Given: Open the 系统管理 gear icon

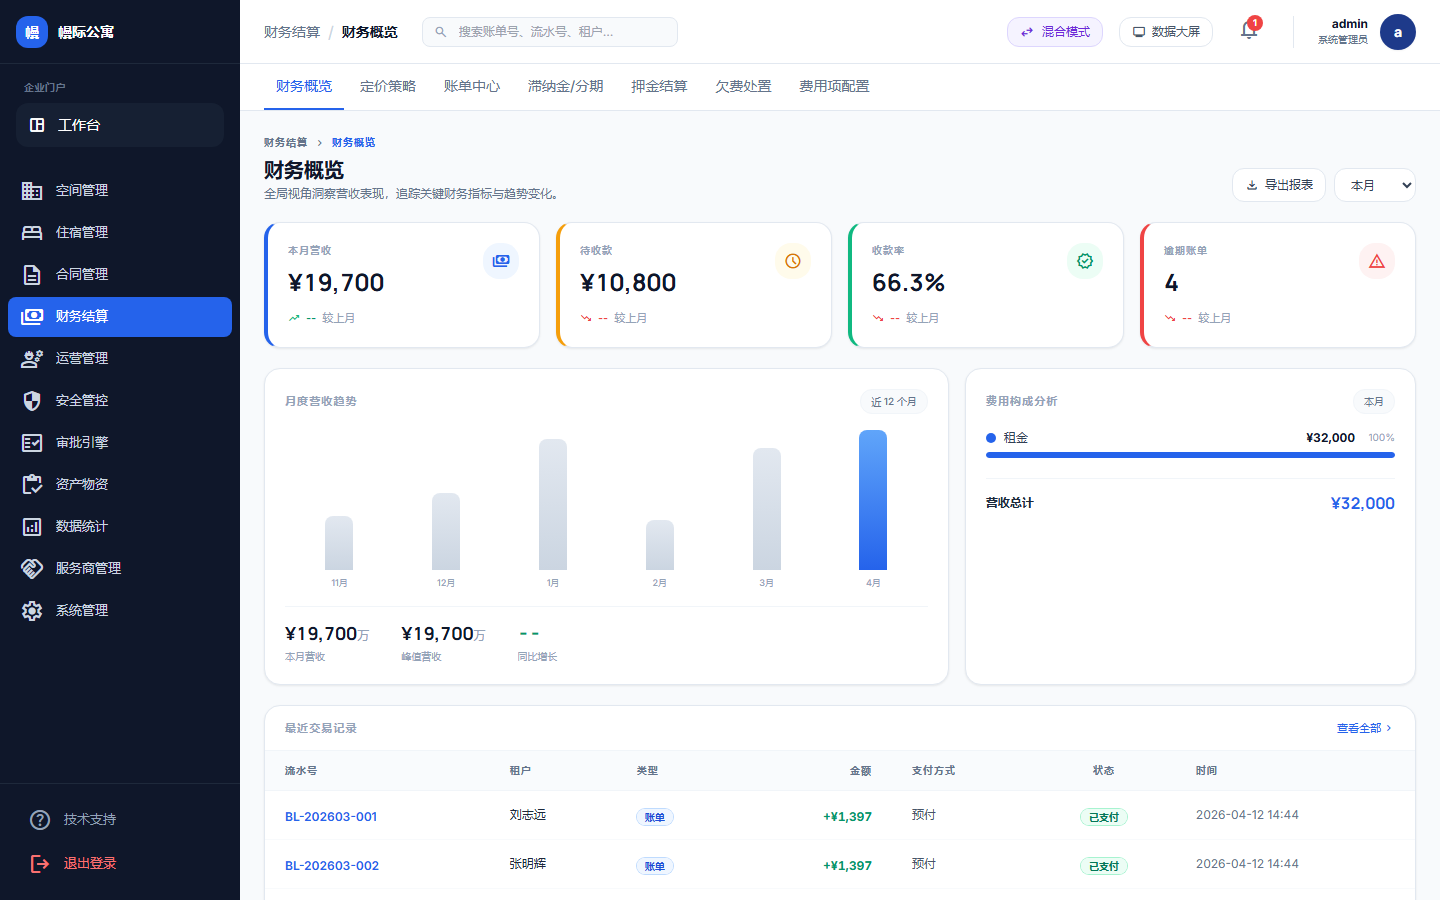Looking at the screenshot, I should (32, 610).
